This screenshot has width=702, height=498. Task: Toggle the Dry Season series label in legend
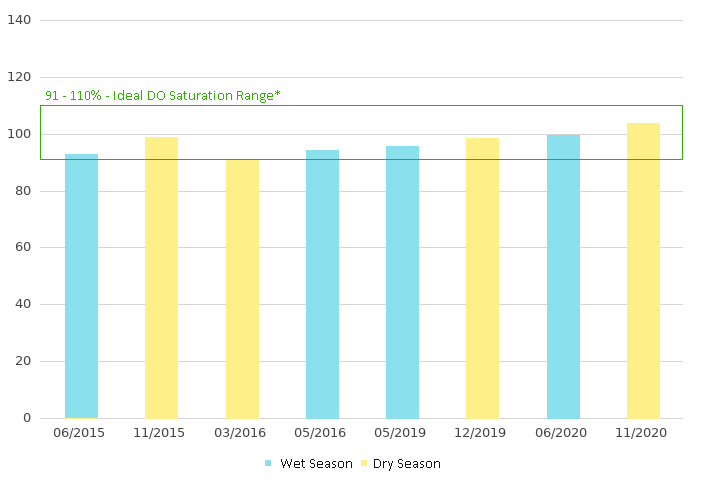click(406, 464)
